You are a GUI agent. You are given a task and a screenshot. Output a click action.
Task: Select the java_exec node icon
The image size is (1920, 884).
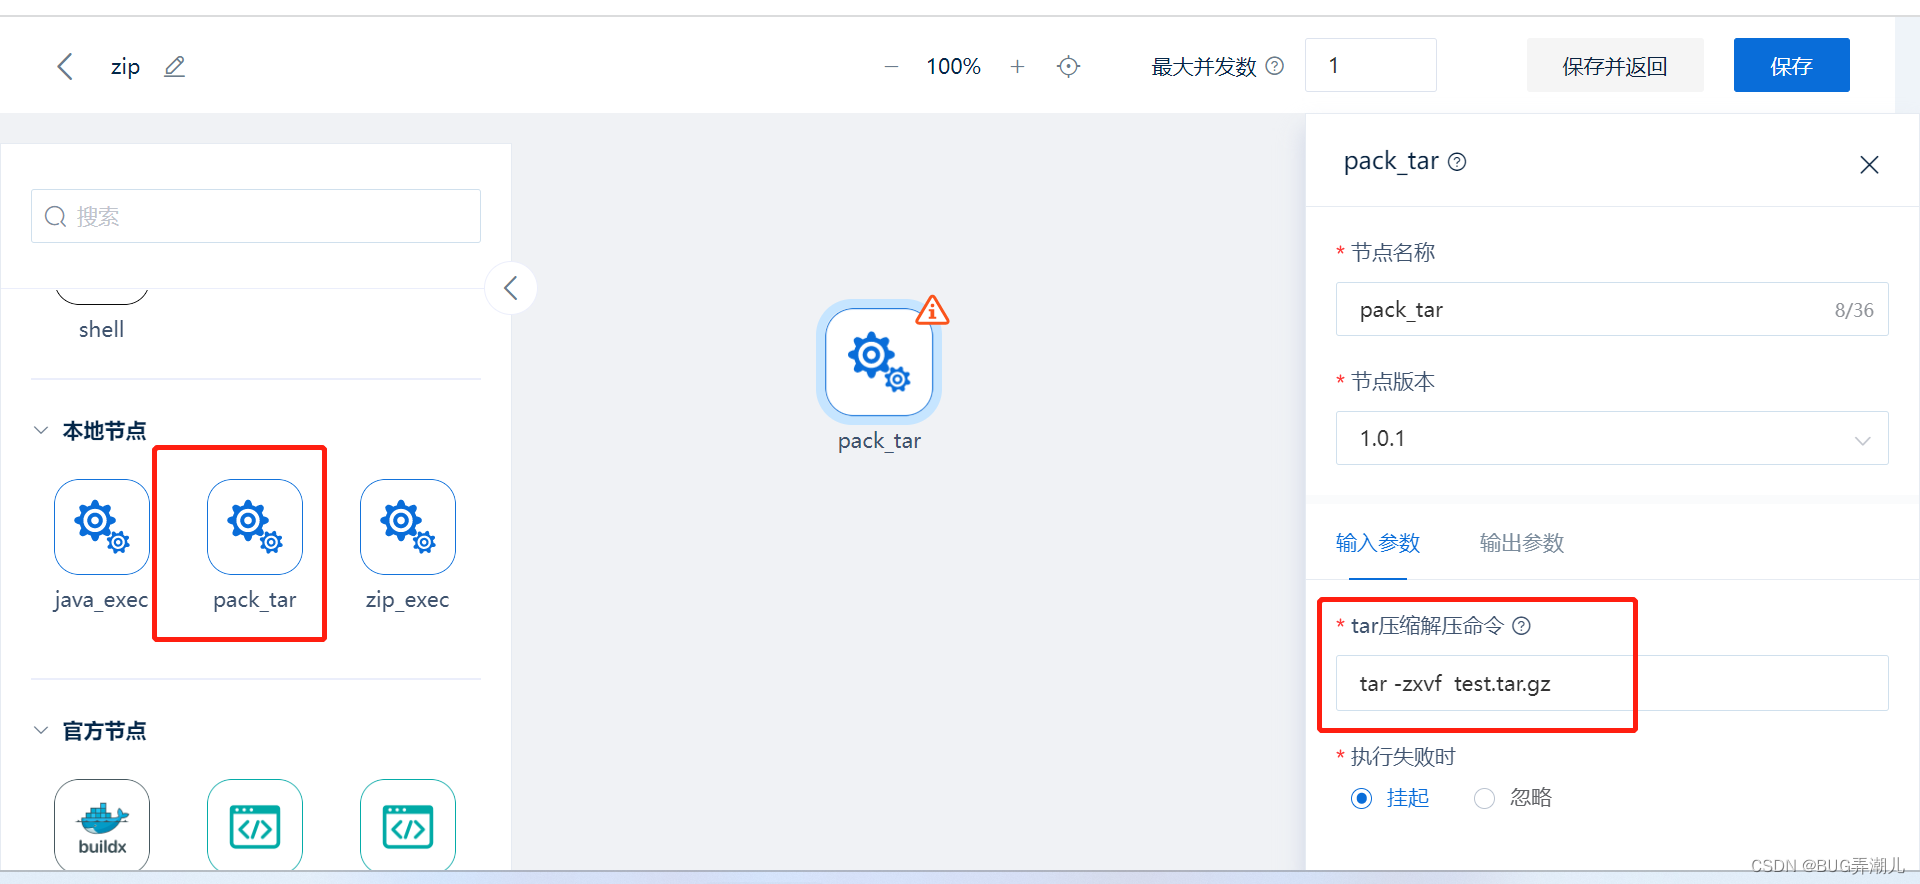click(102, 527)
